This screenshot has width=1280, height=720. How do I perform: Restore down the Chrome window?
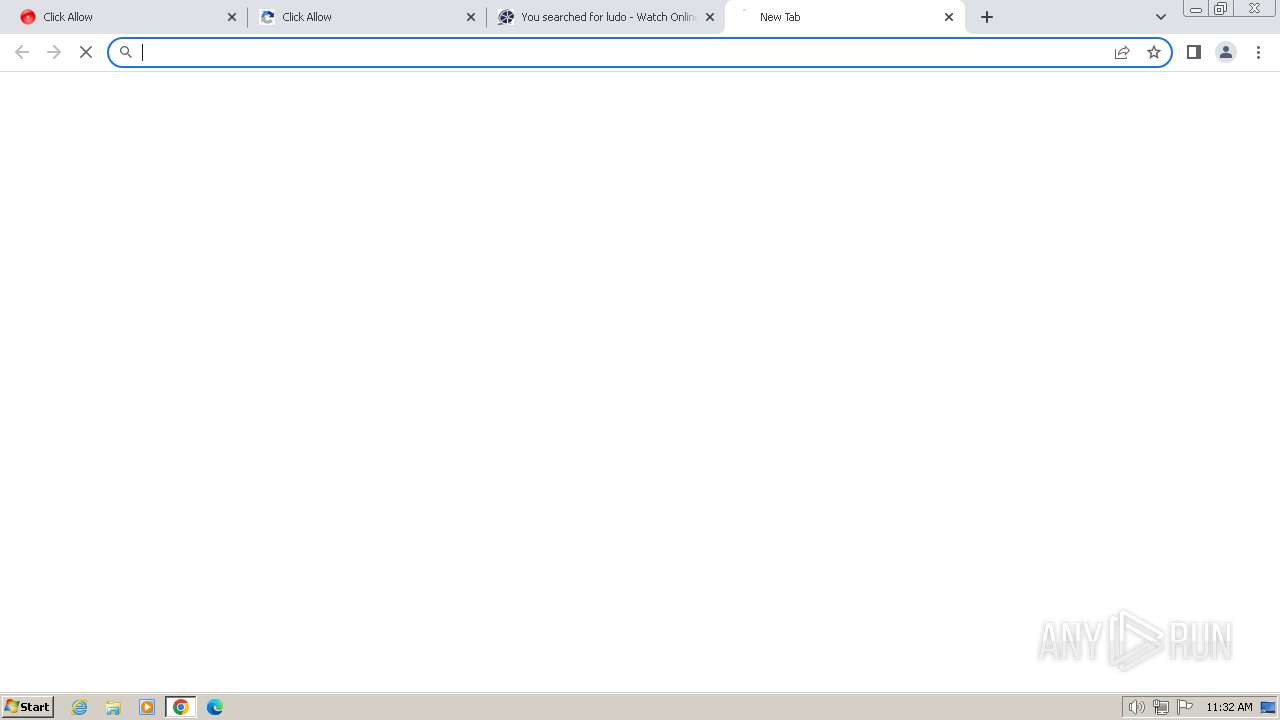pos(1221,9)
